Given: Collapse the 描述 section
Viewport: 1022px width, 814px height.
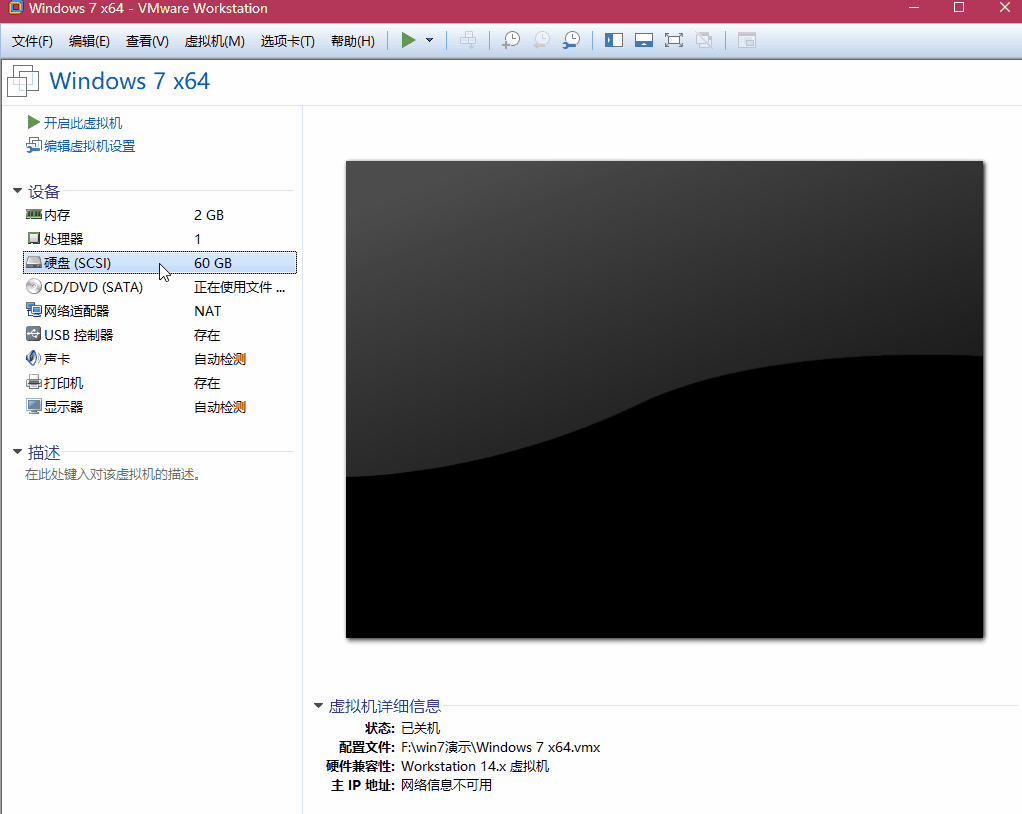Looking at the screenshot, I should point(18,452).
